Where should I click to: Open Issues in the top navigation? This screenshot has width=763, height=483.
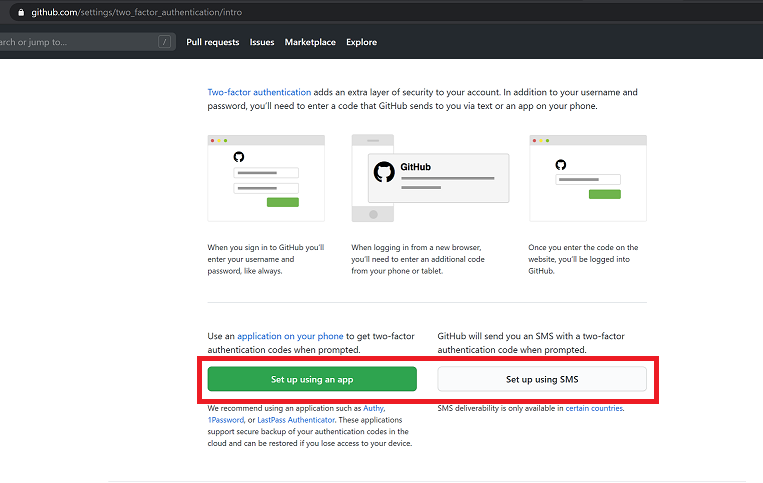[262, 42]
